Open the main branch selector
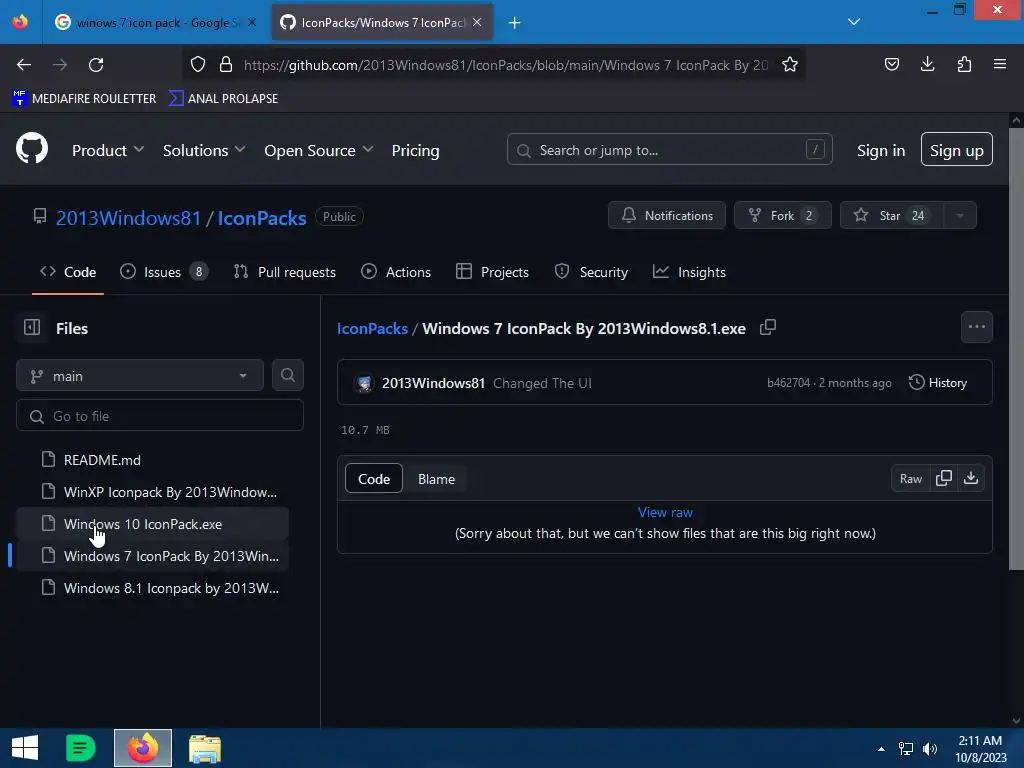 (x=140, y=376)
